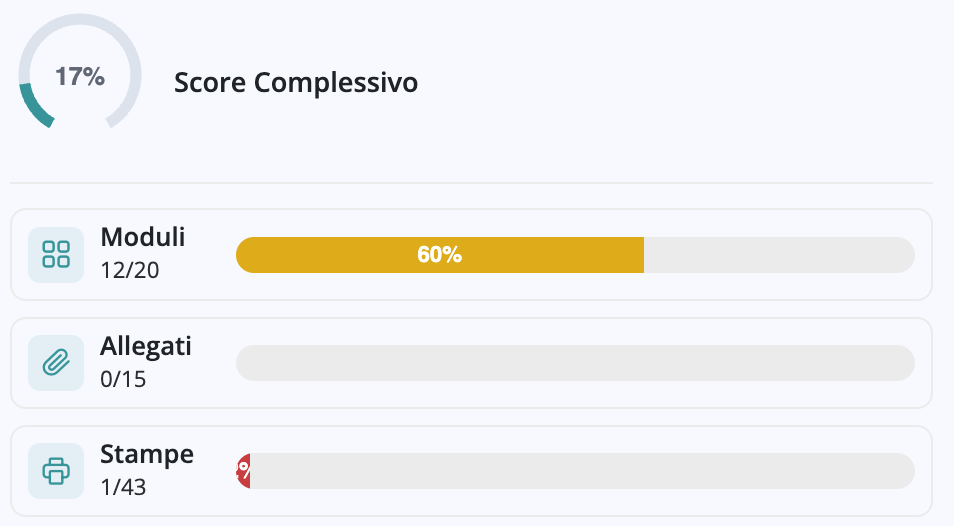
Task: Click the empty Allegati progress bar
Action: 575,363
